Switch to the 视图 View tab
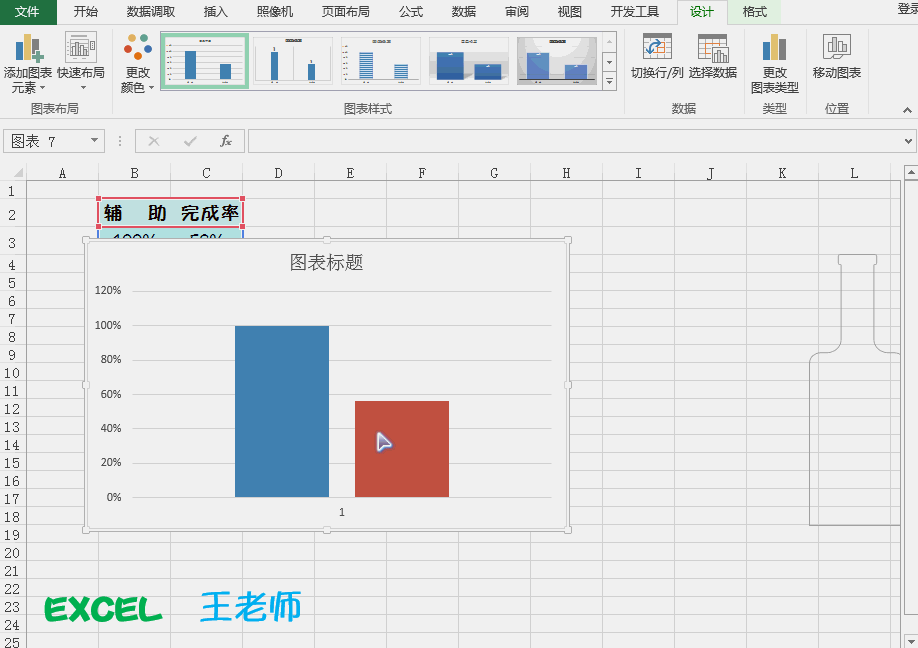The image size is (918, 648). (570, 12)
